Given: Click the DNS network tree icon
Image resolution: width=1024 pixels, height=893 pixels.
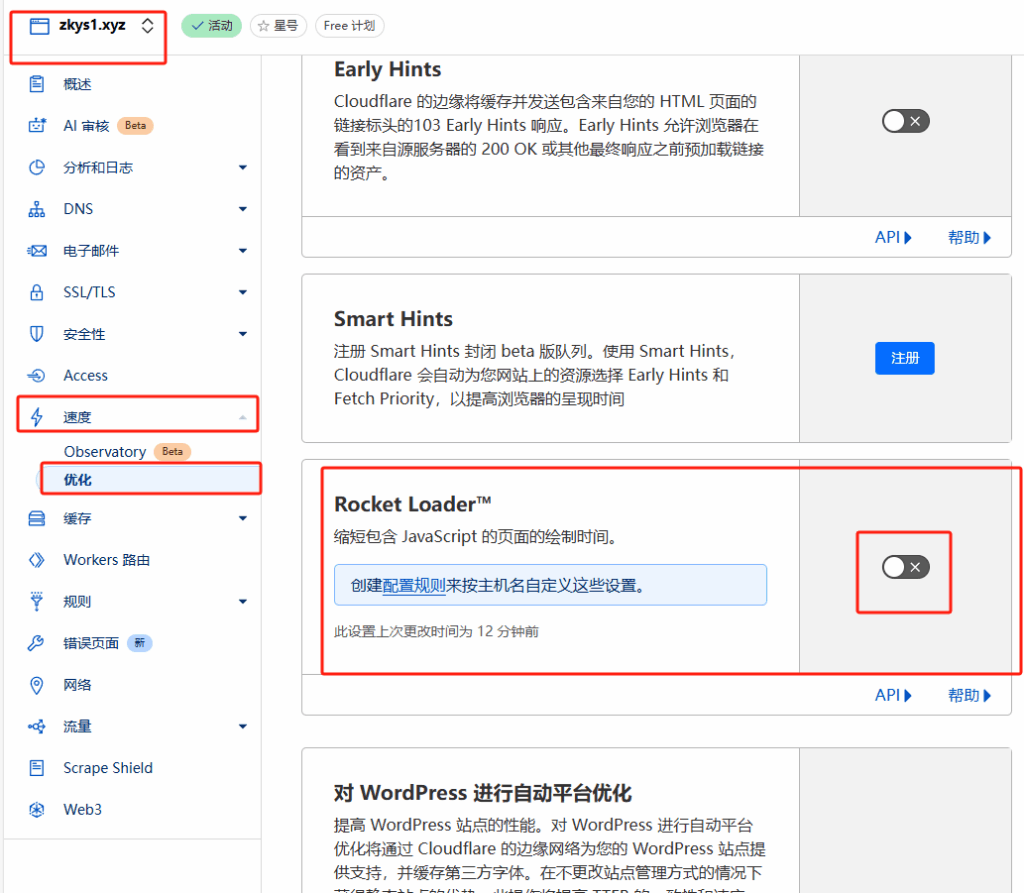Looking at the screenshot, I should (x=37, y=209).
